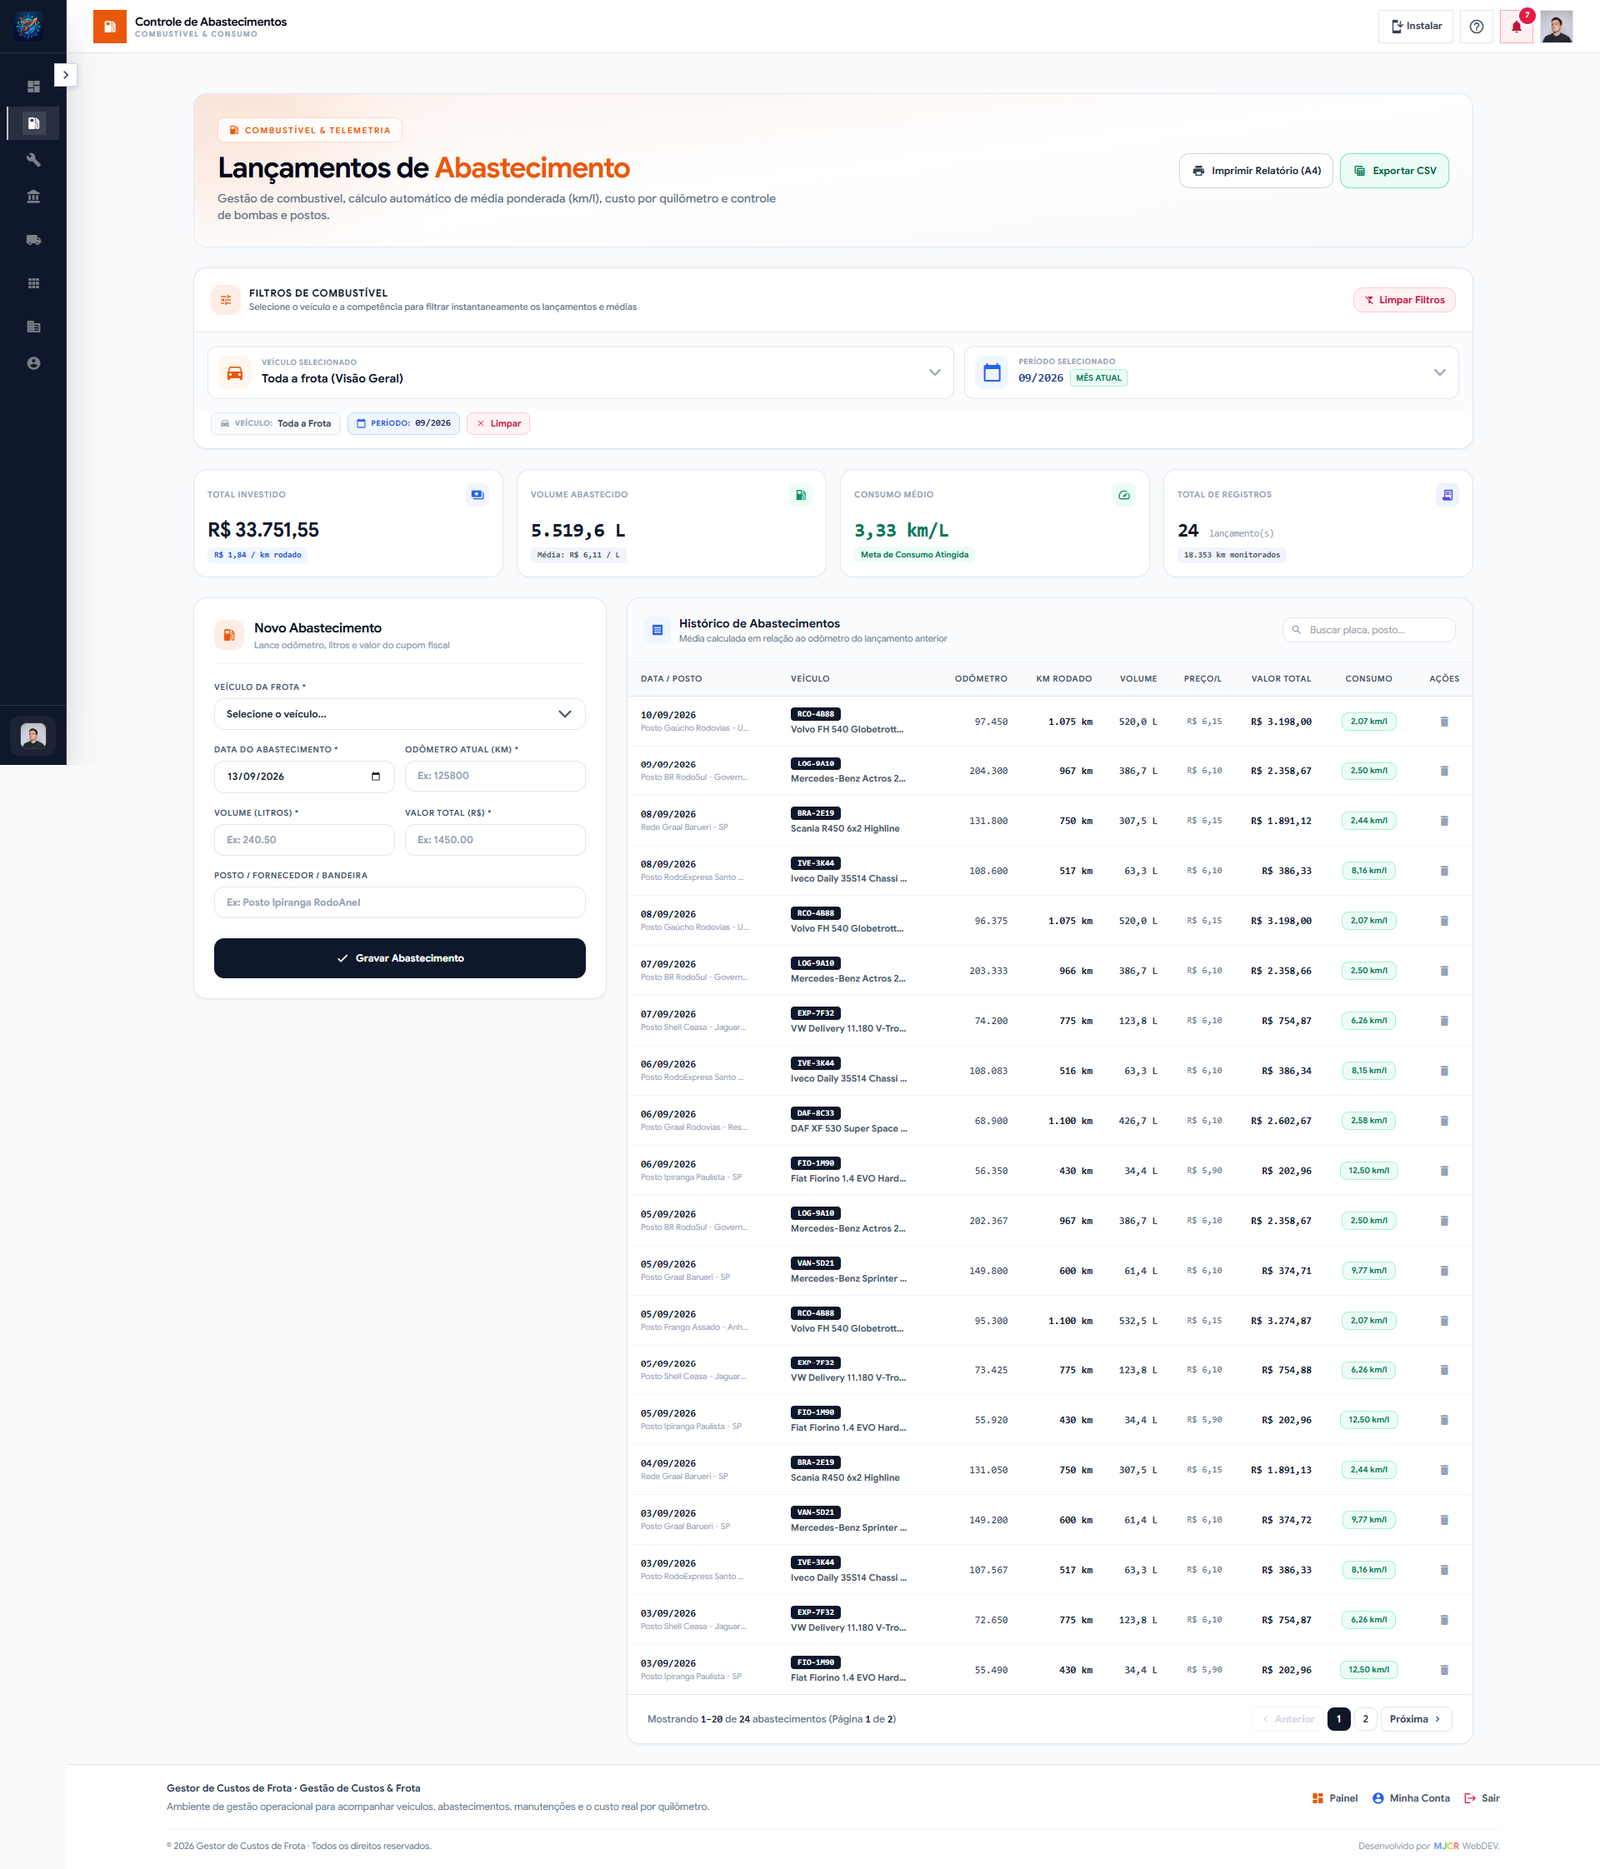
Task: Click the DAF-8C33 plate badge
Action: [x=816, y=1113]
